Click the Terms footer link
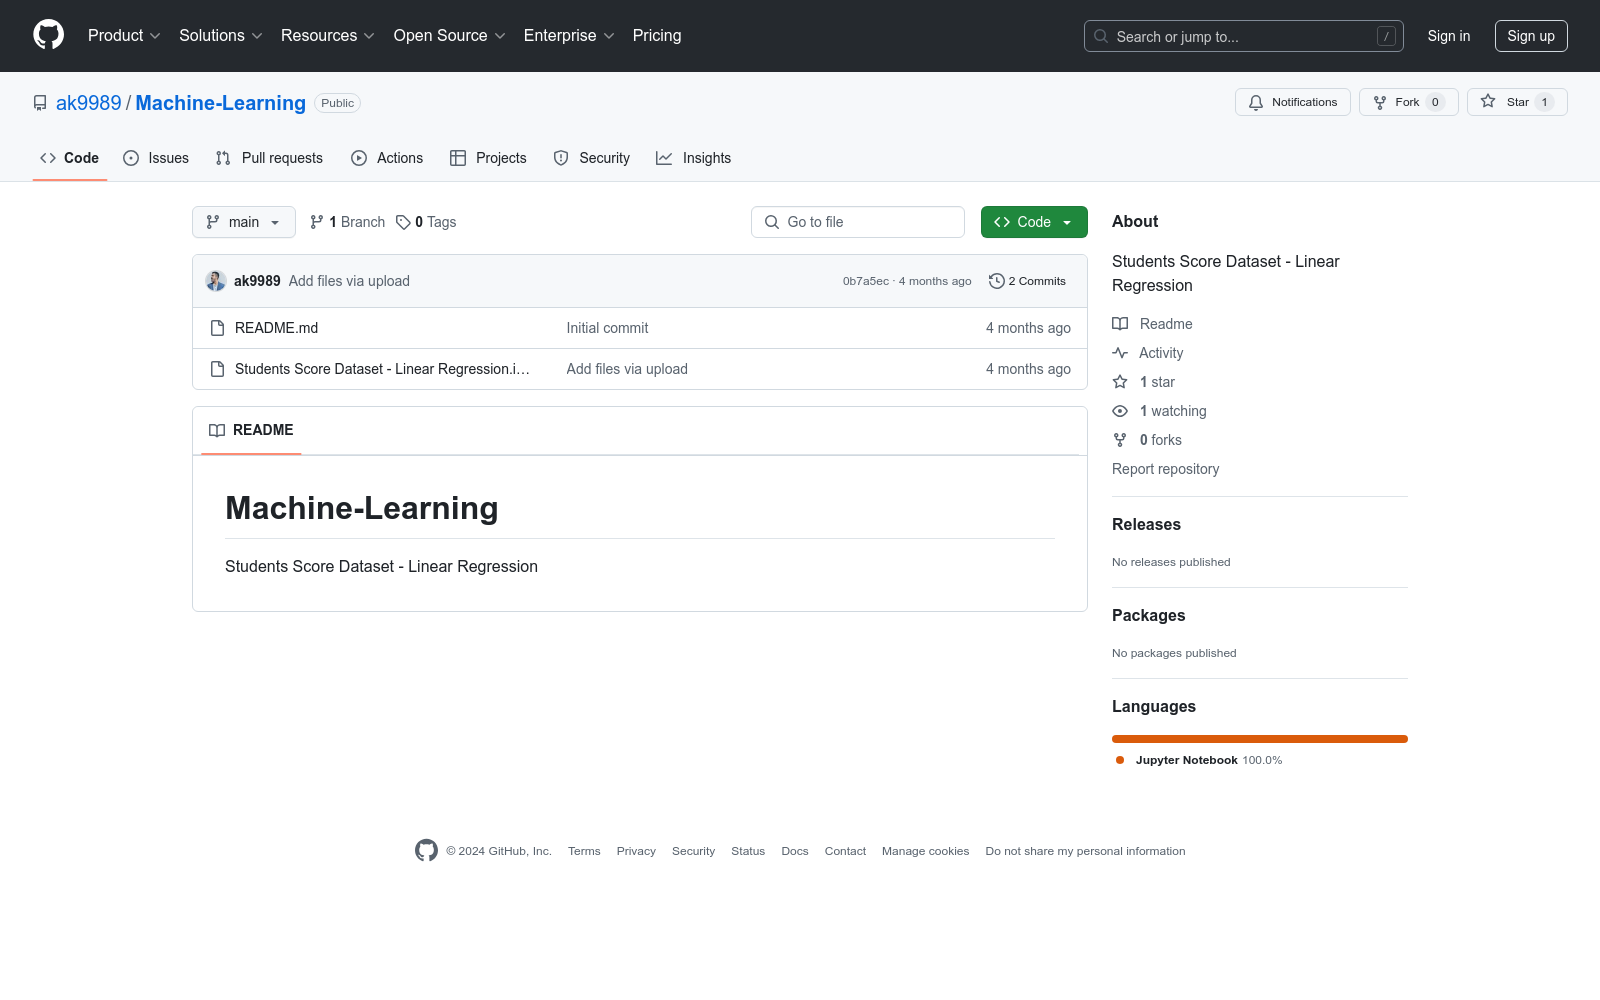1600x1000 pixels. (x=584, y=851)
